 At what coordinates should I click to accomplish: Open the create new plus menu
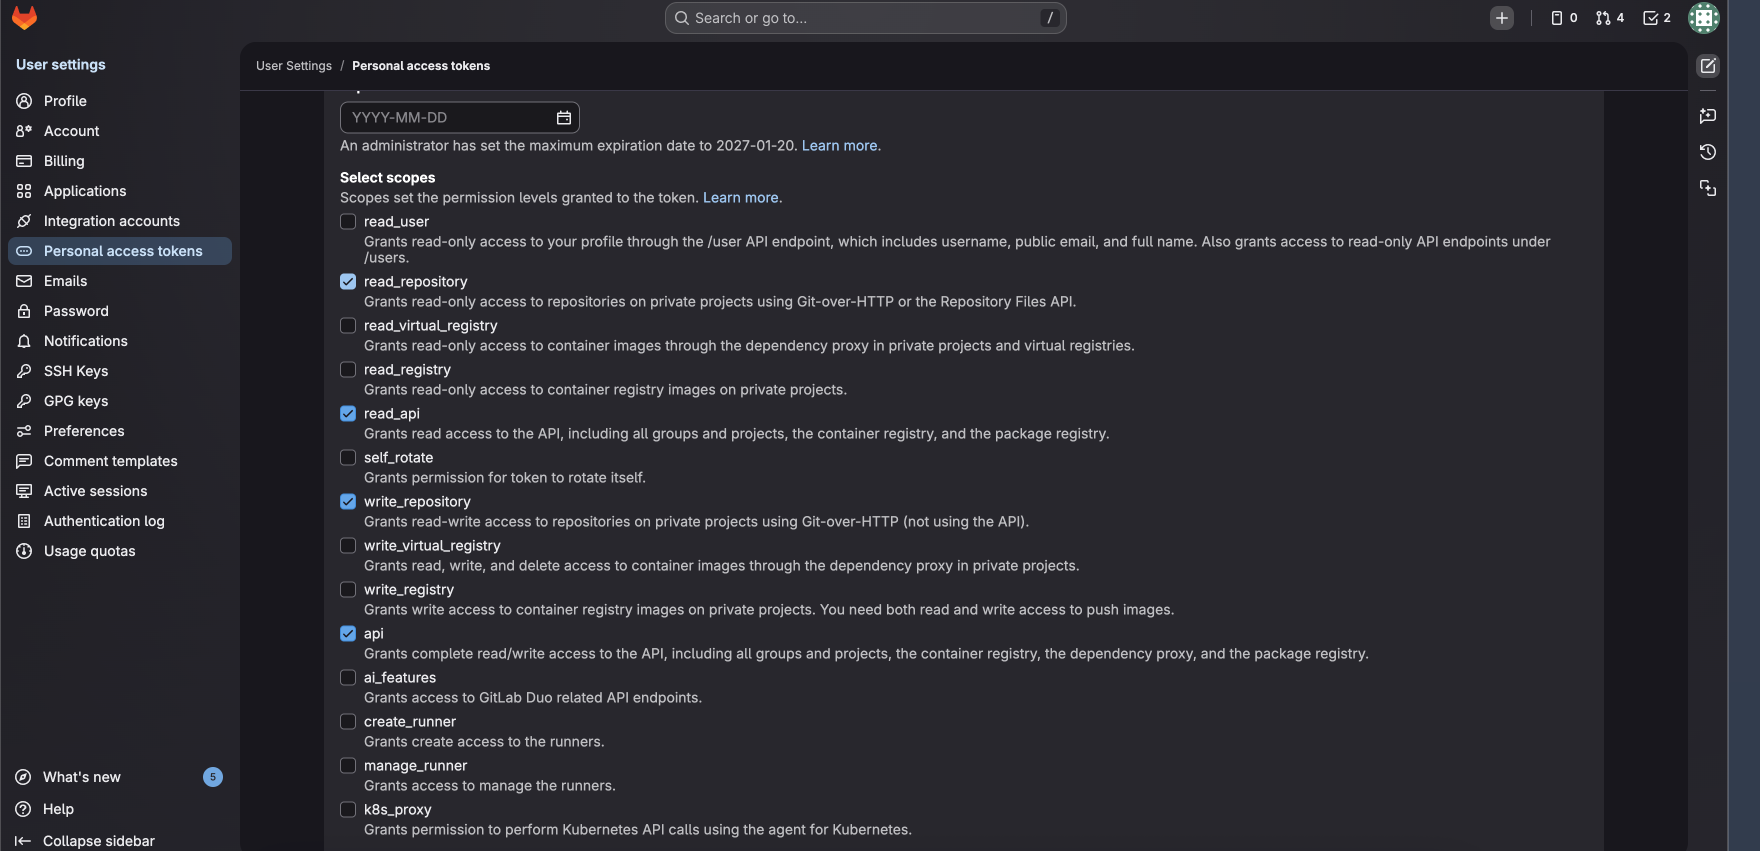[1501, 18]
